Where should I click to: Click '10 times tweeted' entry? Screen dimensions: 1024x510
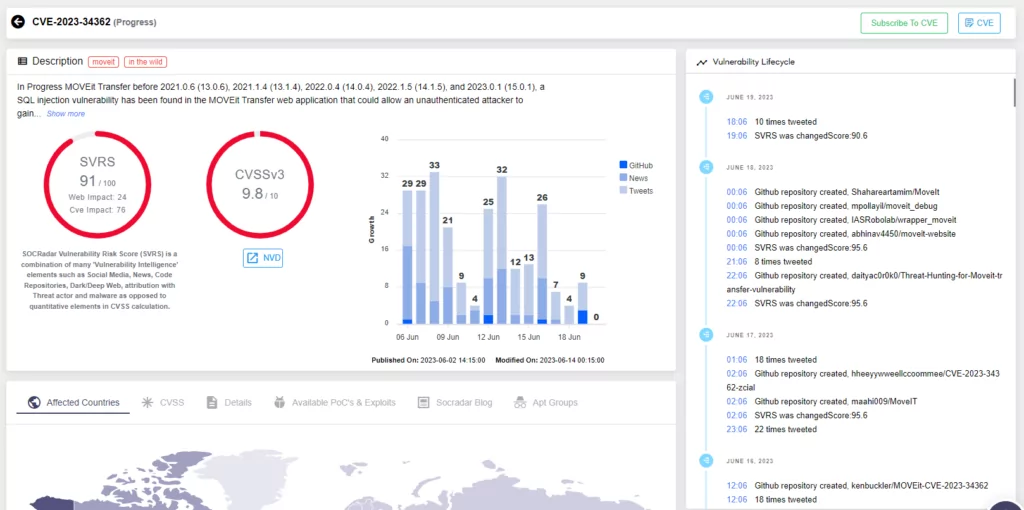tap(786, 121)
